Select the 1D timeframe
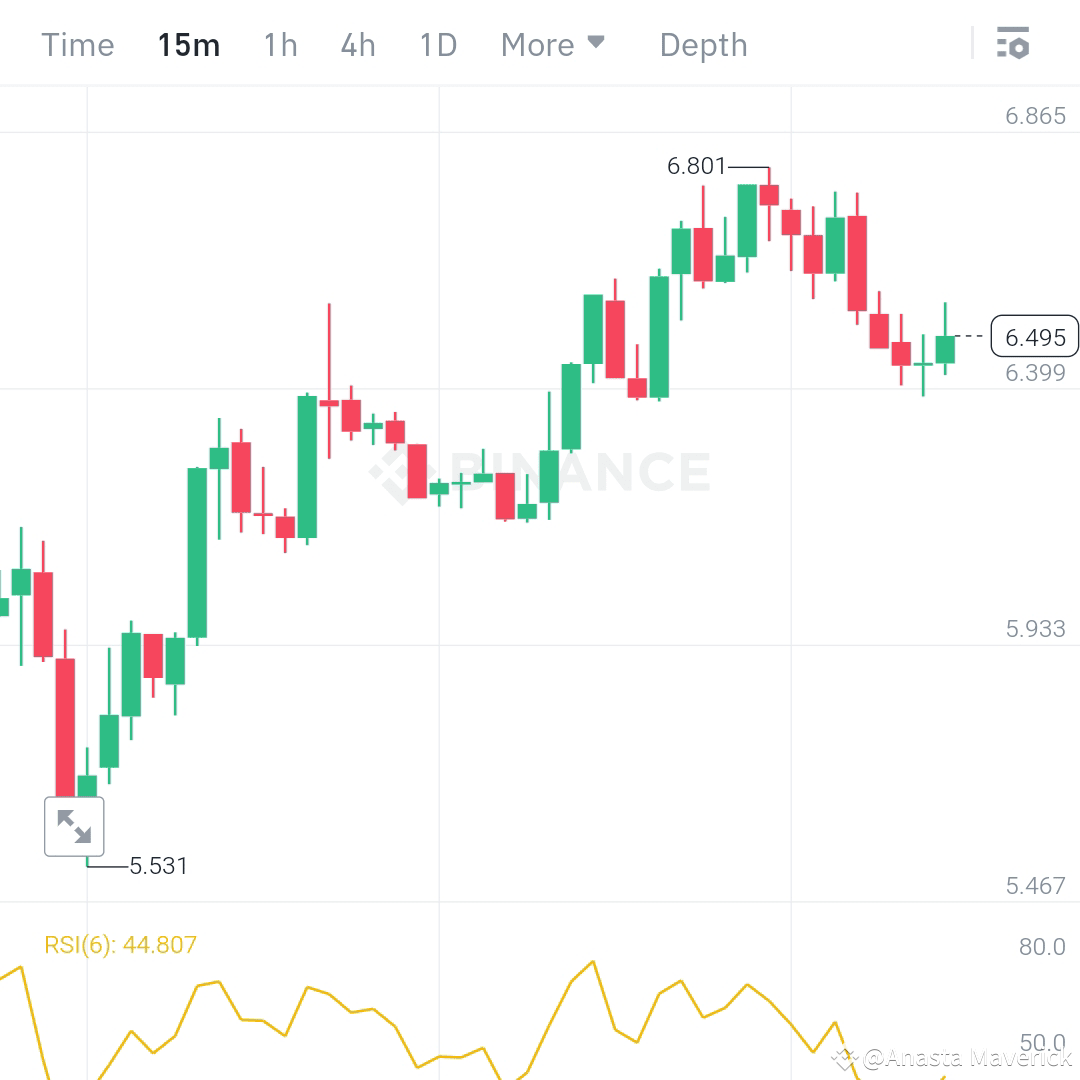This screenshot has height=1080, width=1080. 437,44
